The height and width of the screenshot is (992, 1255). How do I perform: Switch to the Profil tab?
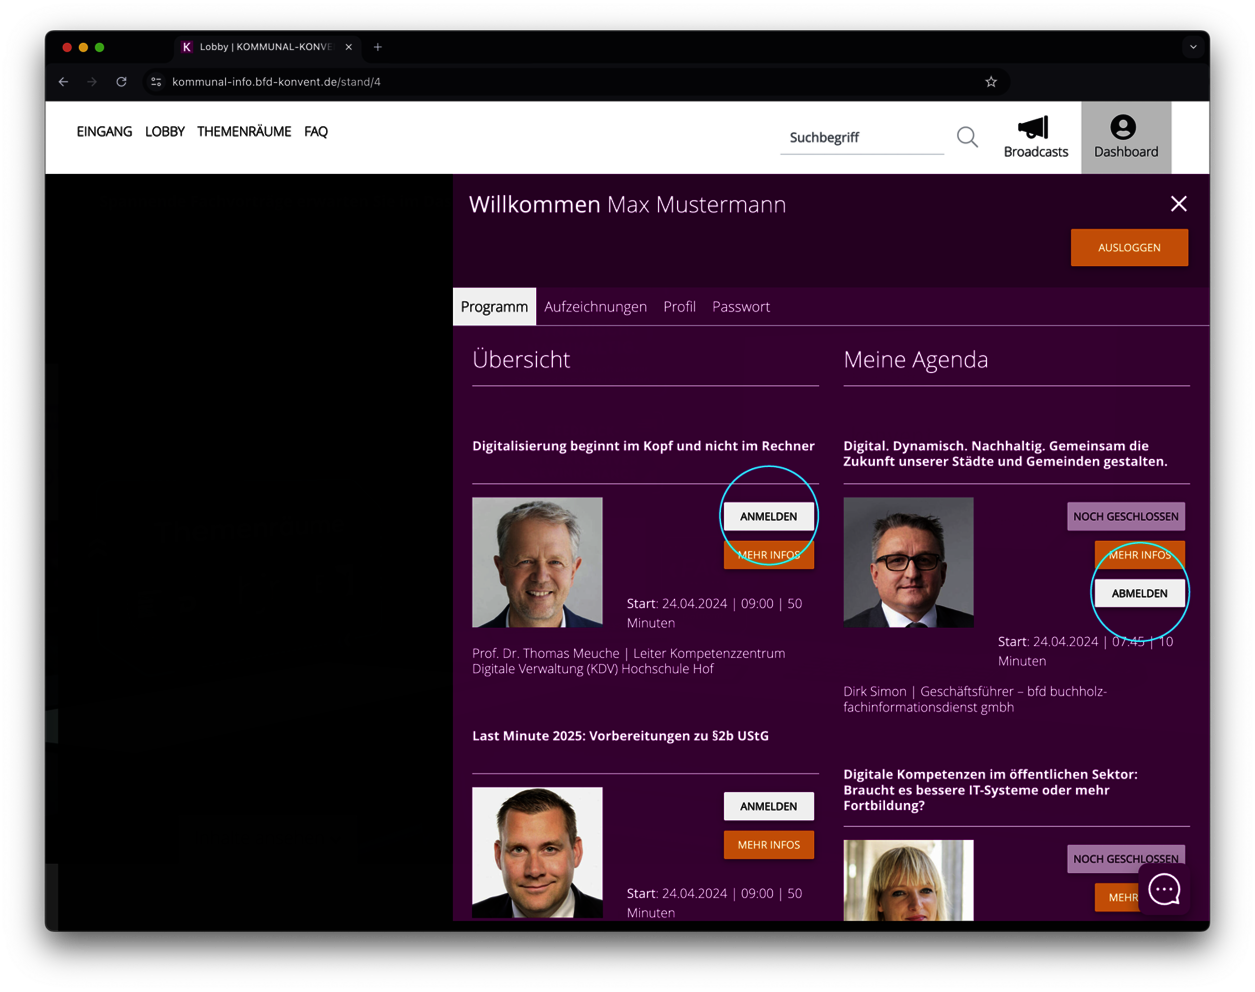(x=679, y=307)
